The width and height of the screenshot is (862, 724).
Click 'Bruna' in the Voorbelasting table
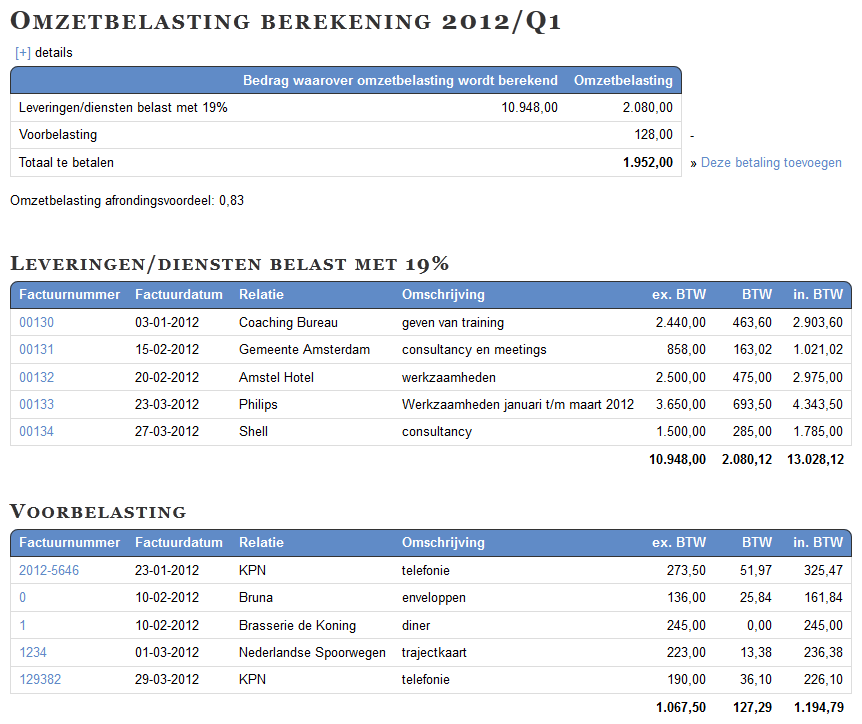[256, 598]
